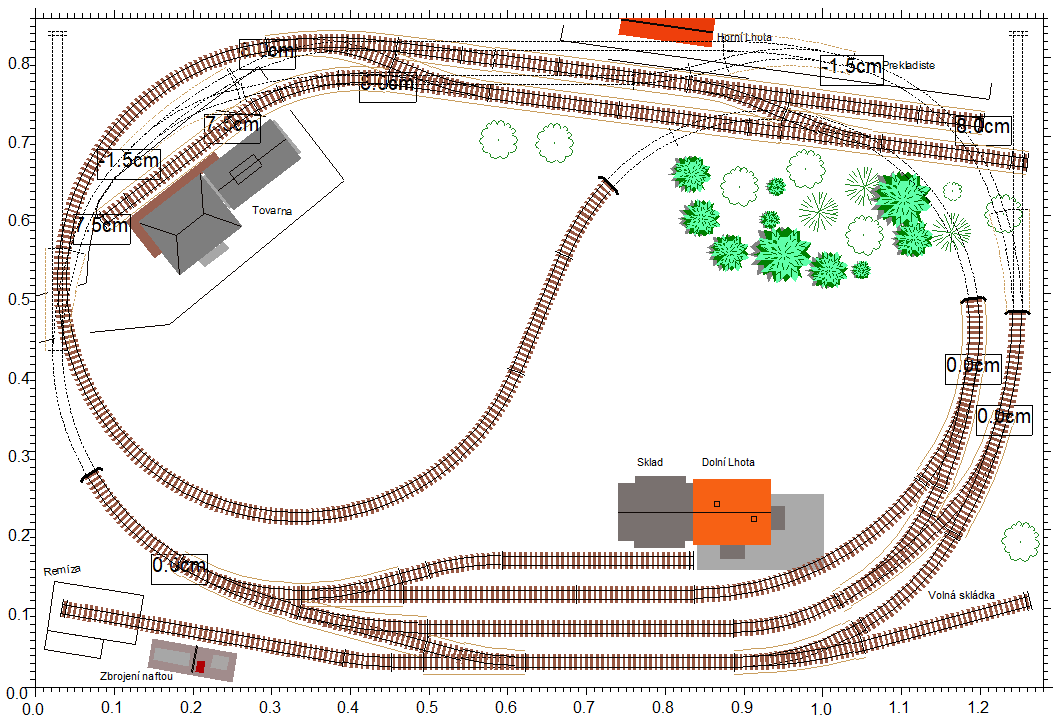Select the orange Dolní Lhota station building
The image size is (1062, 724).
(731, 511)
